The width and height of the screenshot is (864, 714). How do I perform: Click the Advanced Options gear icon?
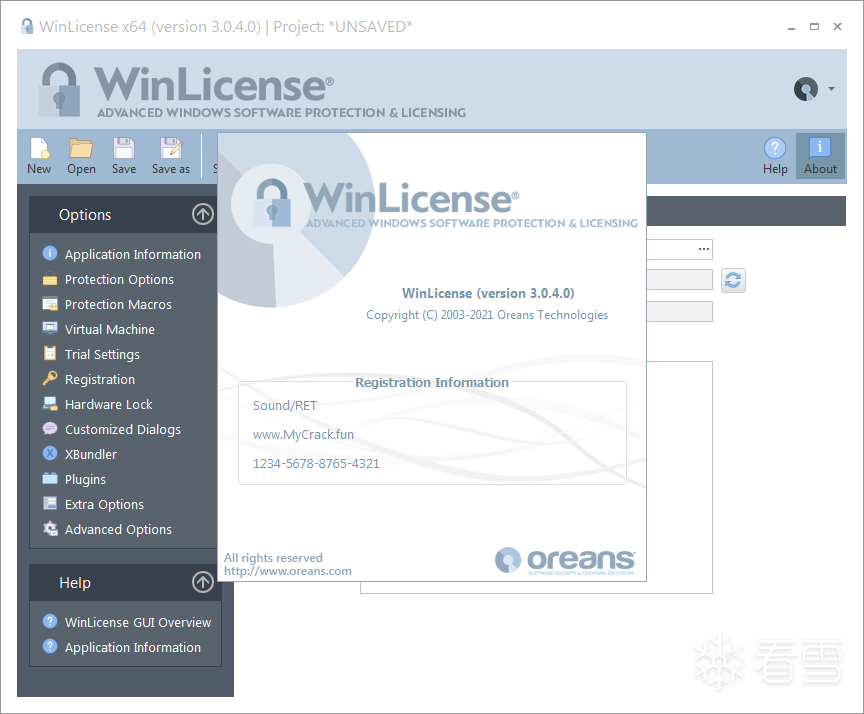[50, 528]
